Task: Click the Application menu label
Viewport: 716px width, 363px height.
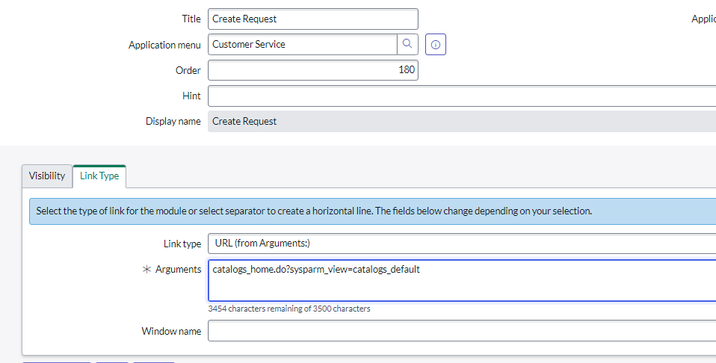Action: [x=164, y=45]
